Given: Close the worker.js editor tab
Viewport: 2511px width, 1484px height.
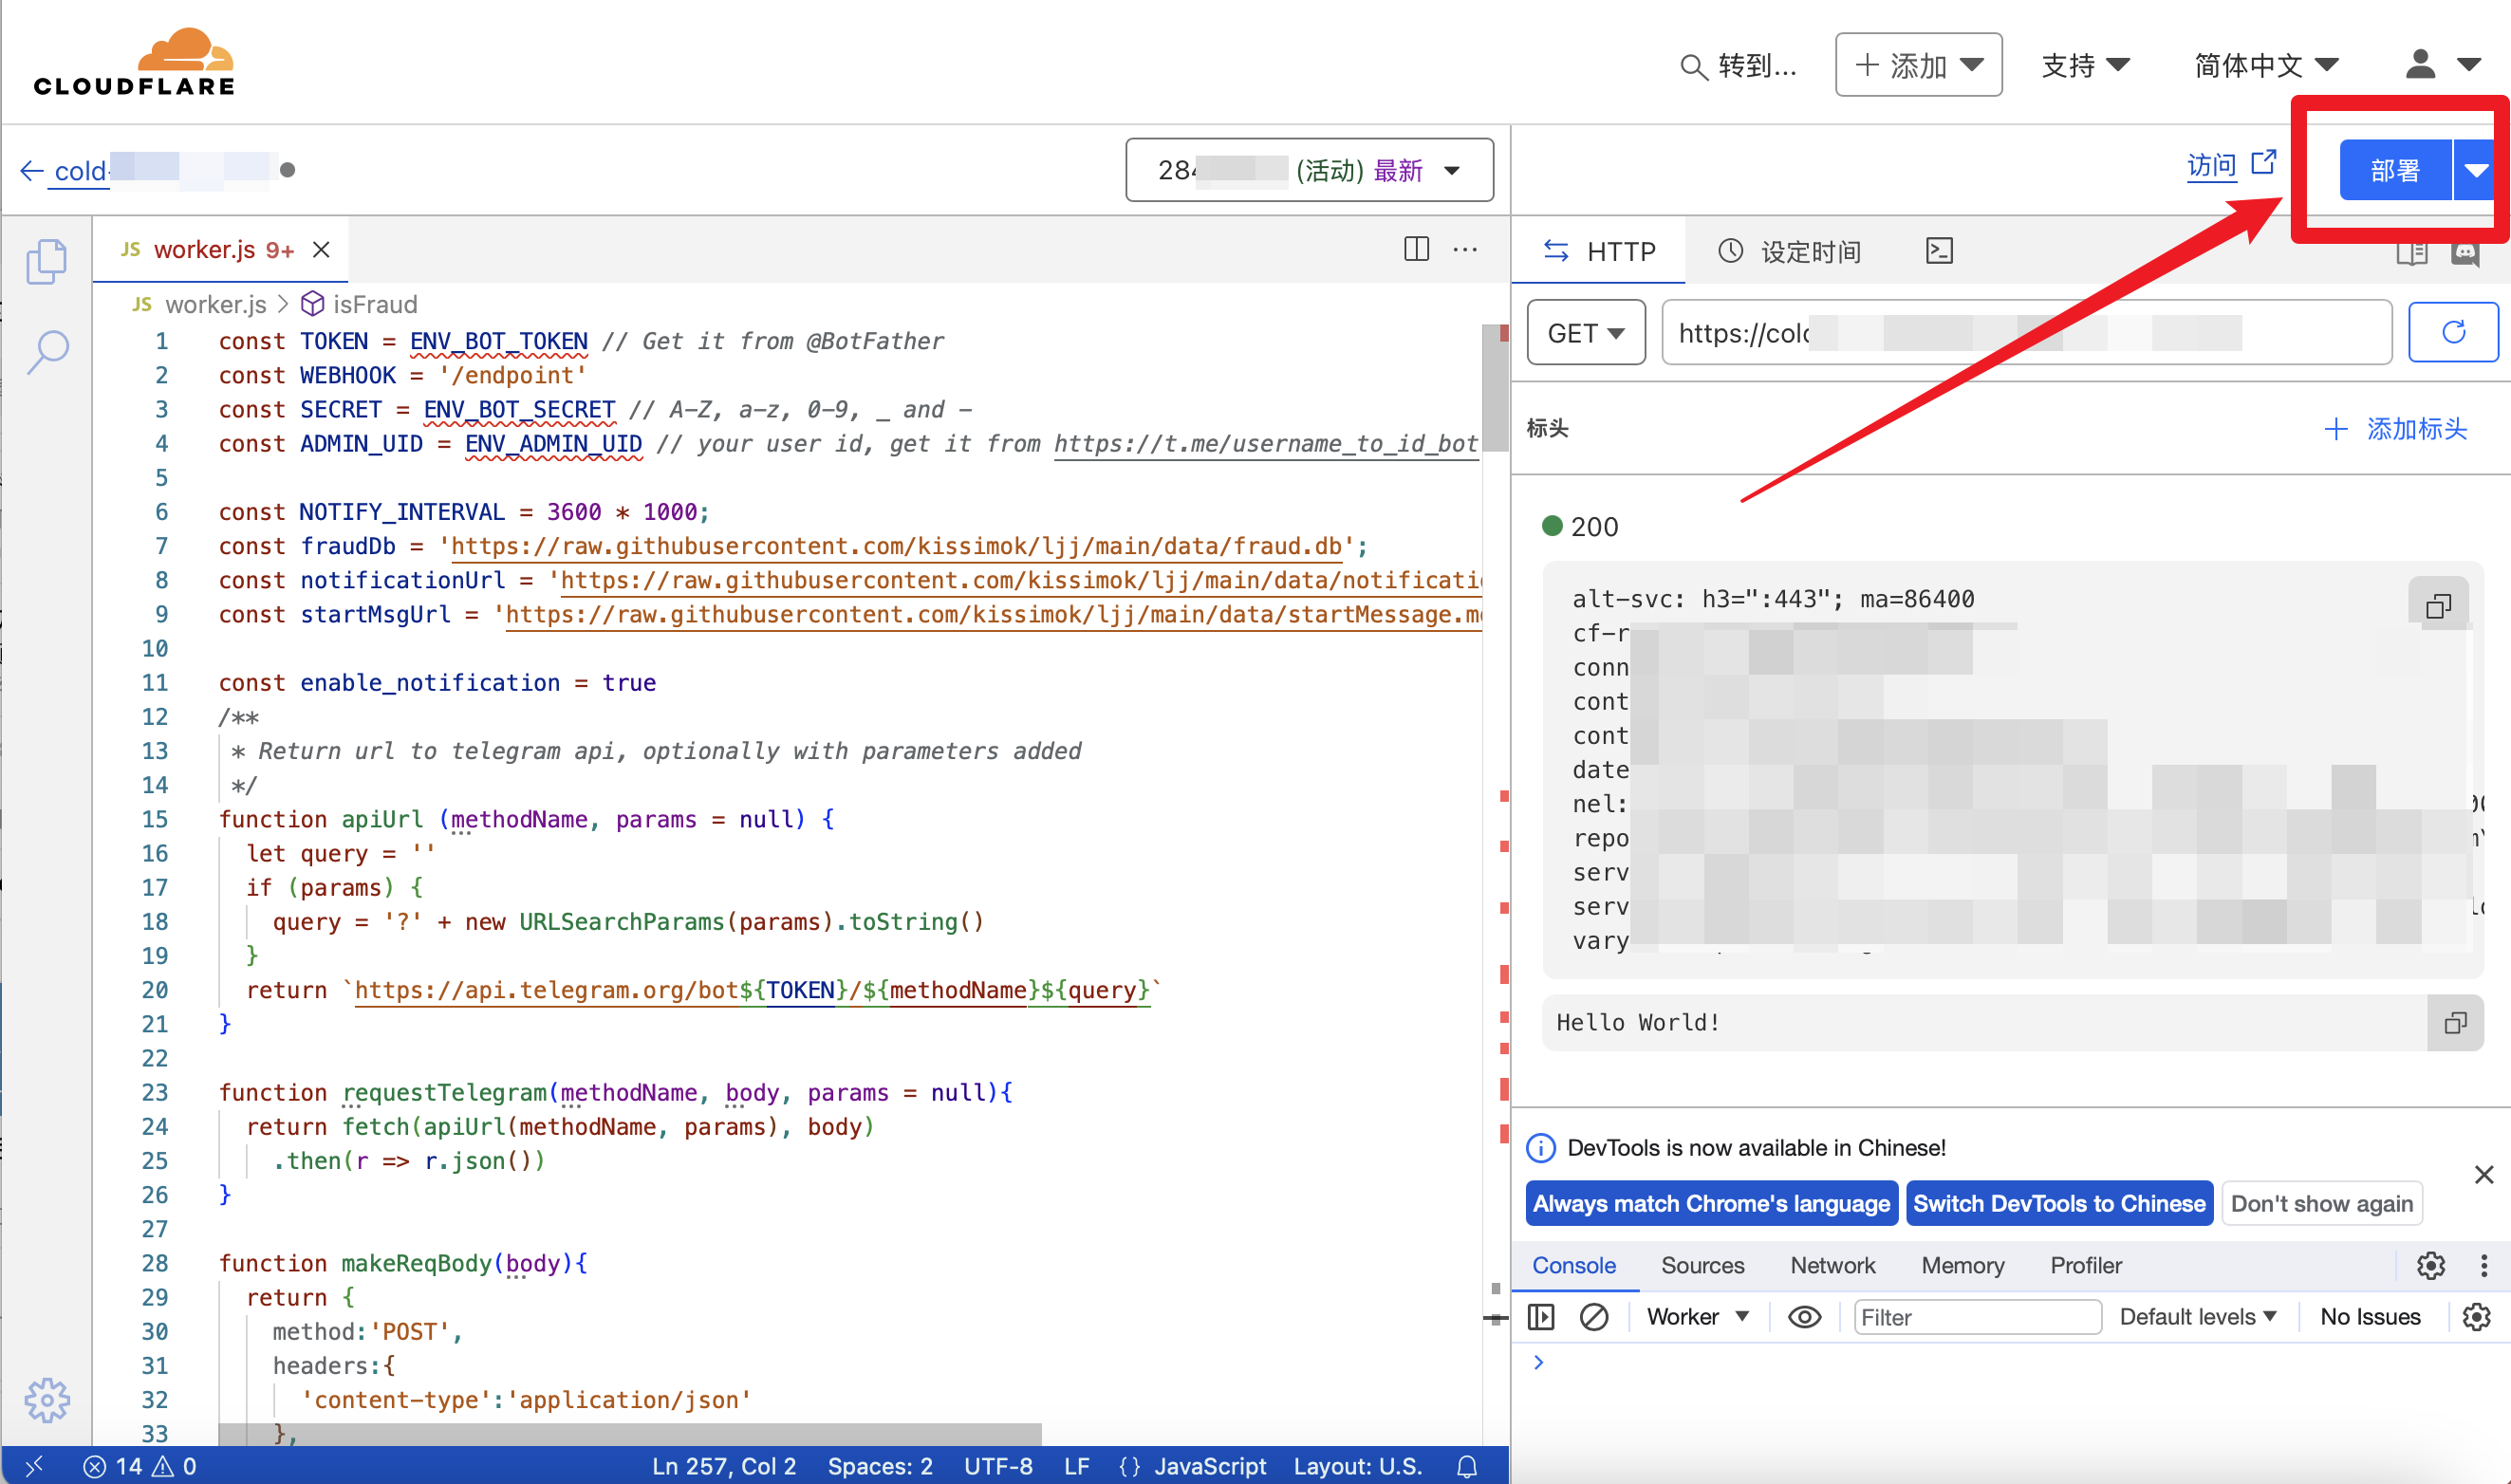Looking at the screenshot, I should pyautogui.click(x=321, y=249).
